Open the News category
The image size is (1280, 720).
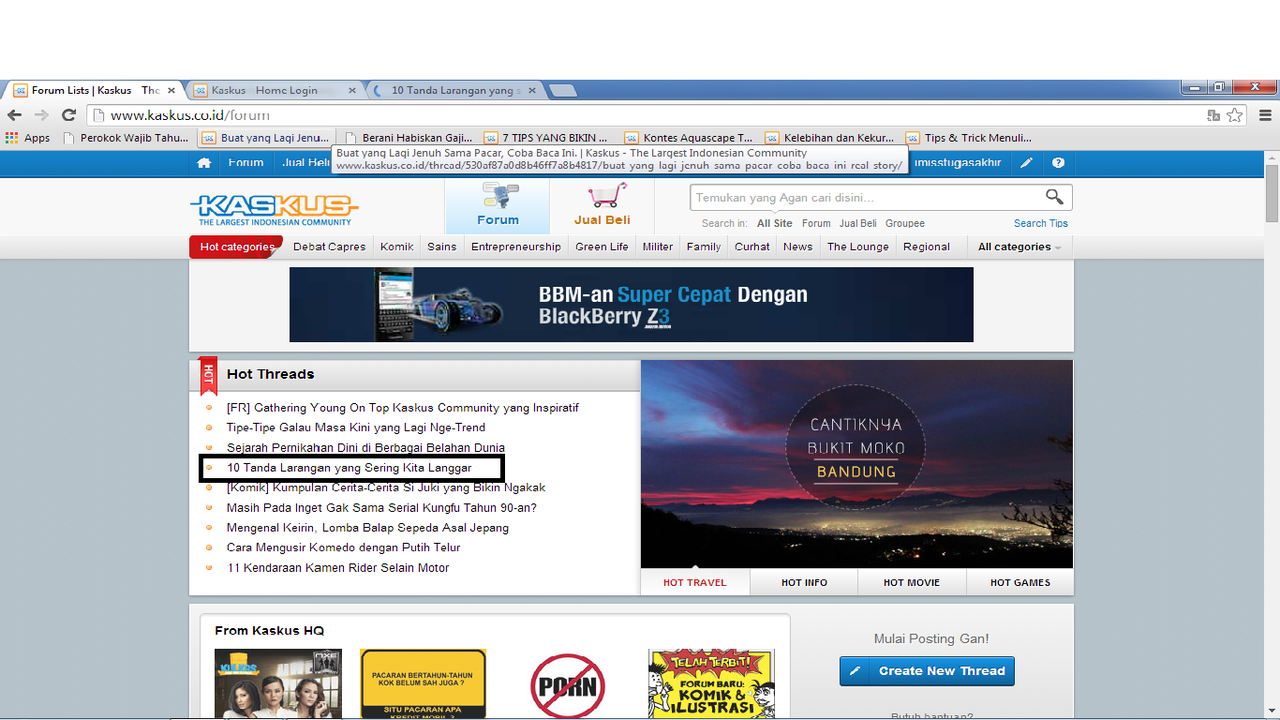(798, 247)
